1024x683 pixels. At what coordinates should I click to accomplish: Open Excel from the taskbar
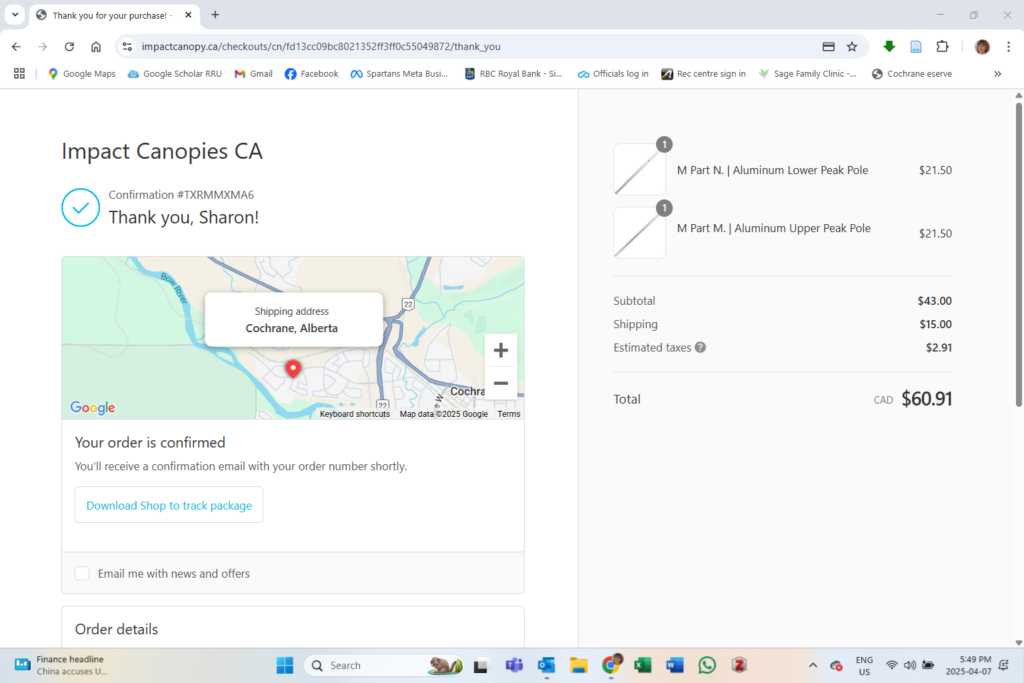pos(643,665)
